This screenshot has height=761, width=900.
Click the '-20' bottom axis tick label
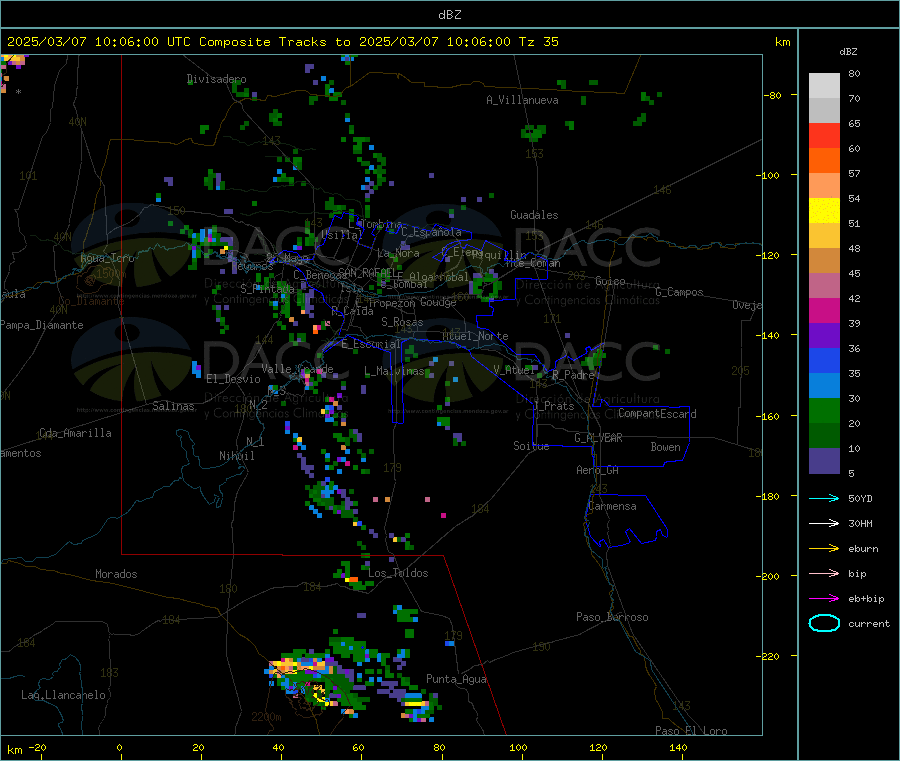[37, 747]
